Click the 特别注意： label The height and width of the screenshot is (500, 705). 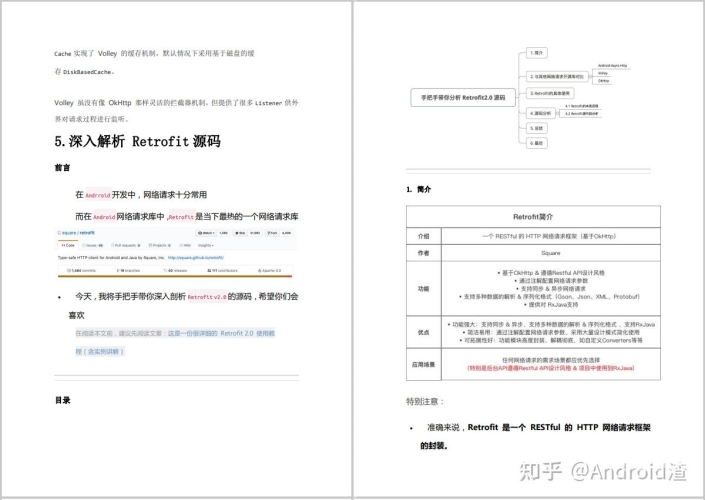pyautogui.click(x=425, y=402)
